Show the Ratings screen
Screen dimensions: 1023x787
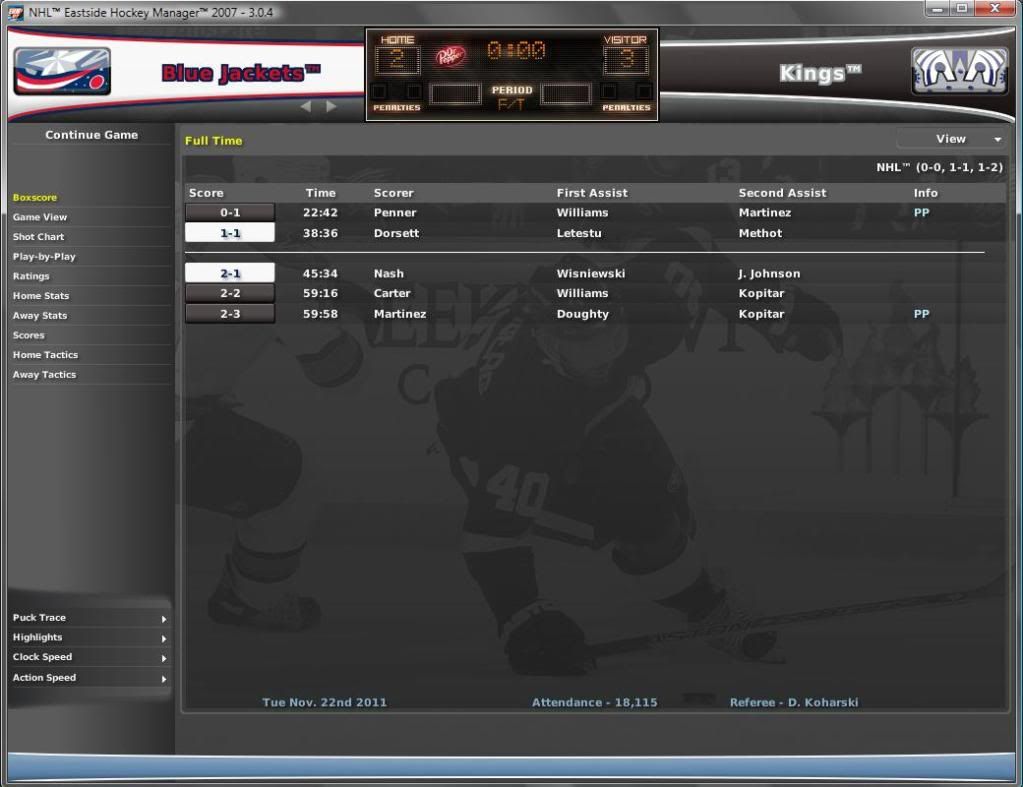31,276
